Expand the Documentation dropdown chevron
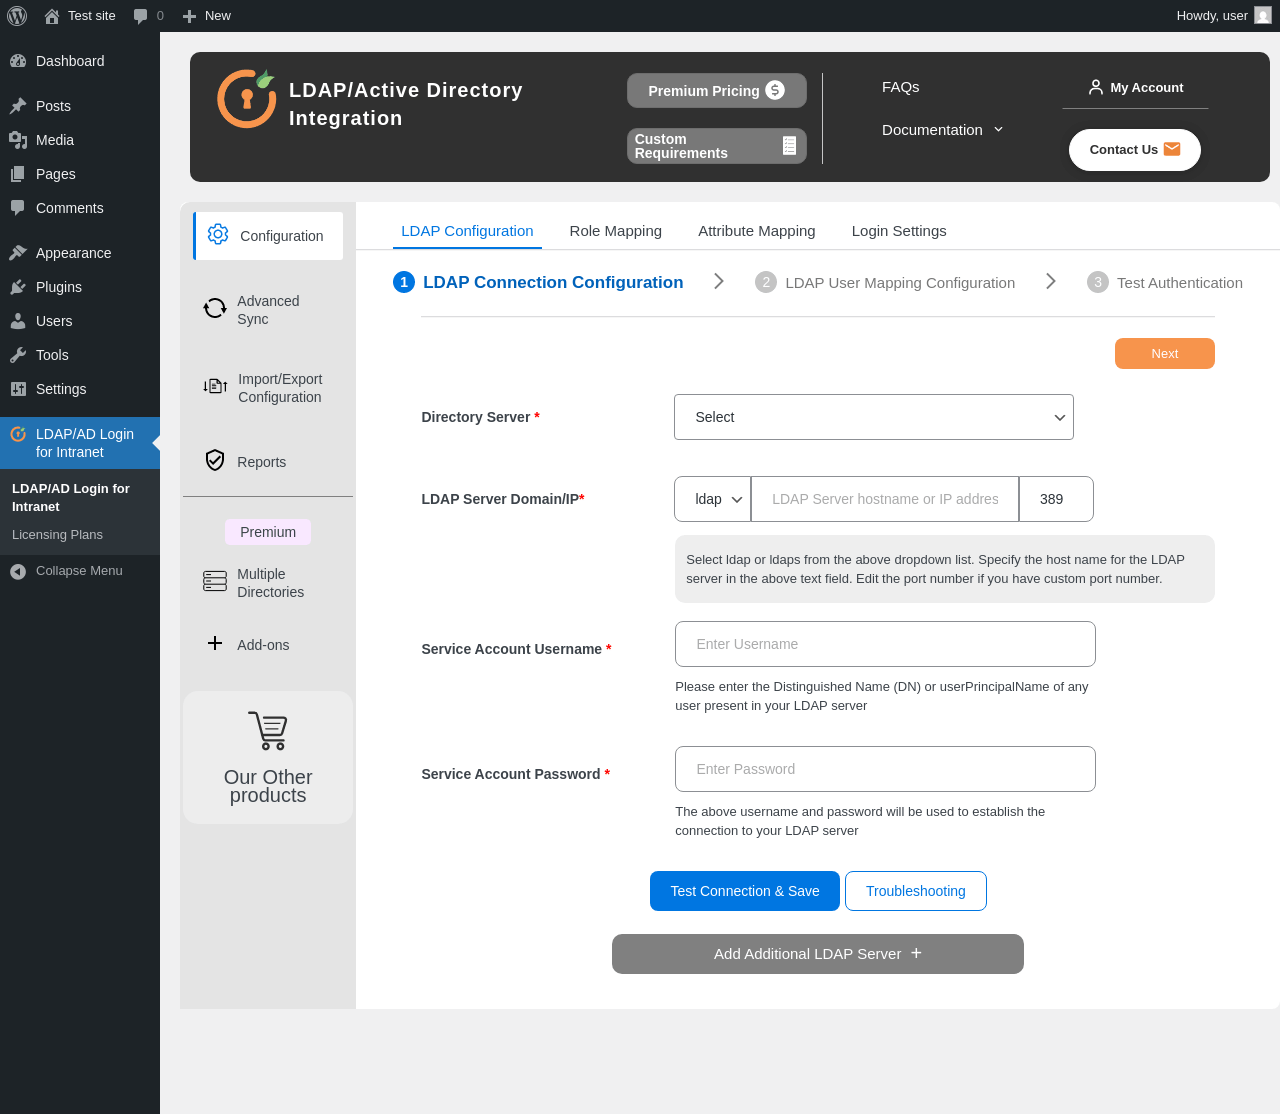Image resolution: width=1280 pixels, height=1114 pixels. (998, 130)
